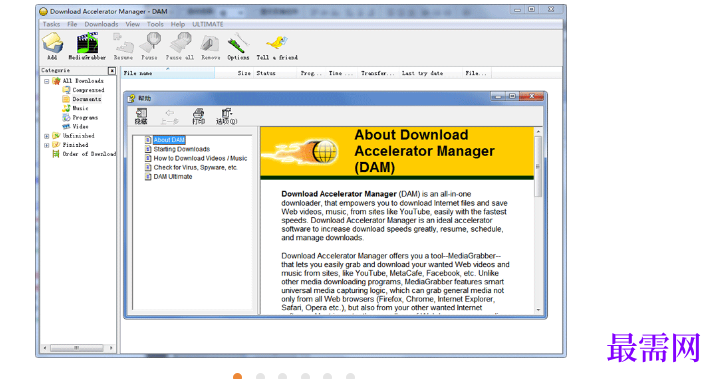Click the Hide button in help window

(x=141, y=116)
